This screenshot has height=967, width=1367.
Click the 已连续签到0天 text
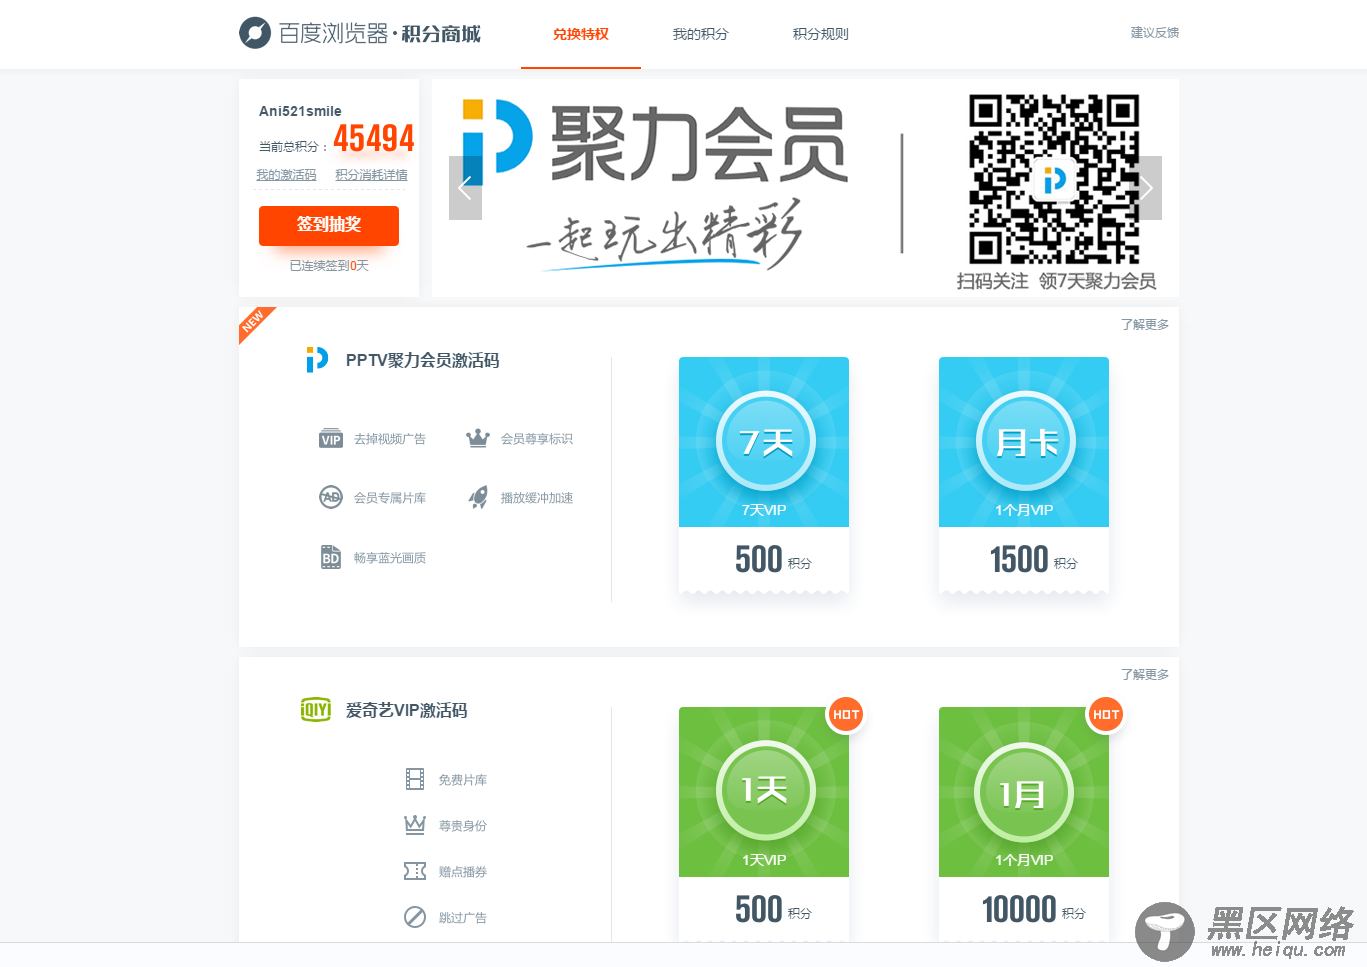[x=329, y=266]
